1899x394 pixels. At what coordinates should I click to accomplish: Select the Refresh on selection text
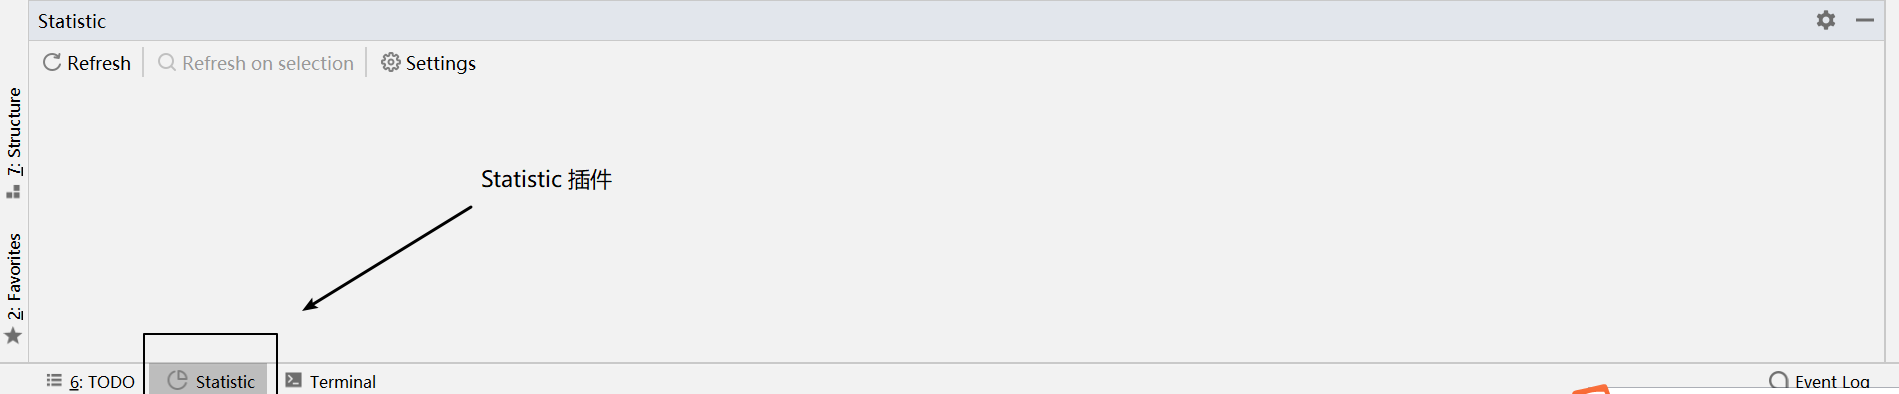click(268, 63)
